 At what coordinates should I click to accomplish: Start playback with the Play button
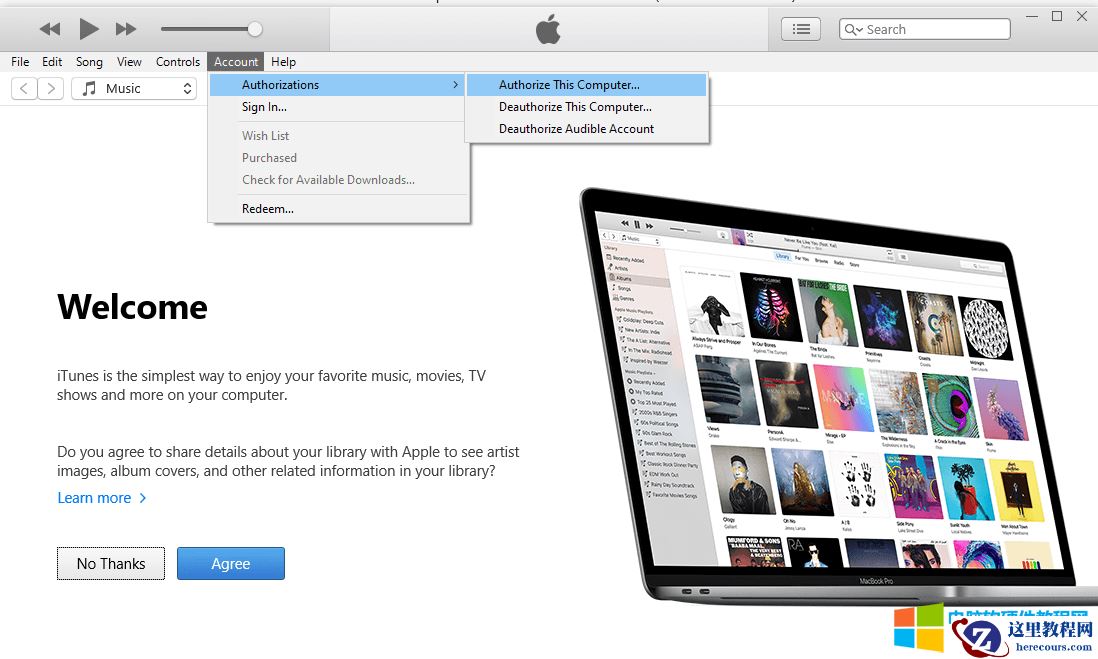coord(89,29)
